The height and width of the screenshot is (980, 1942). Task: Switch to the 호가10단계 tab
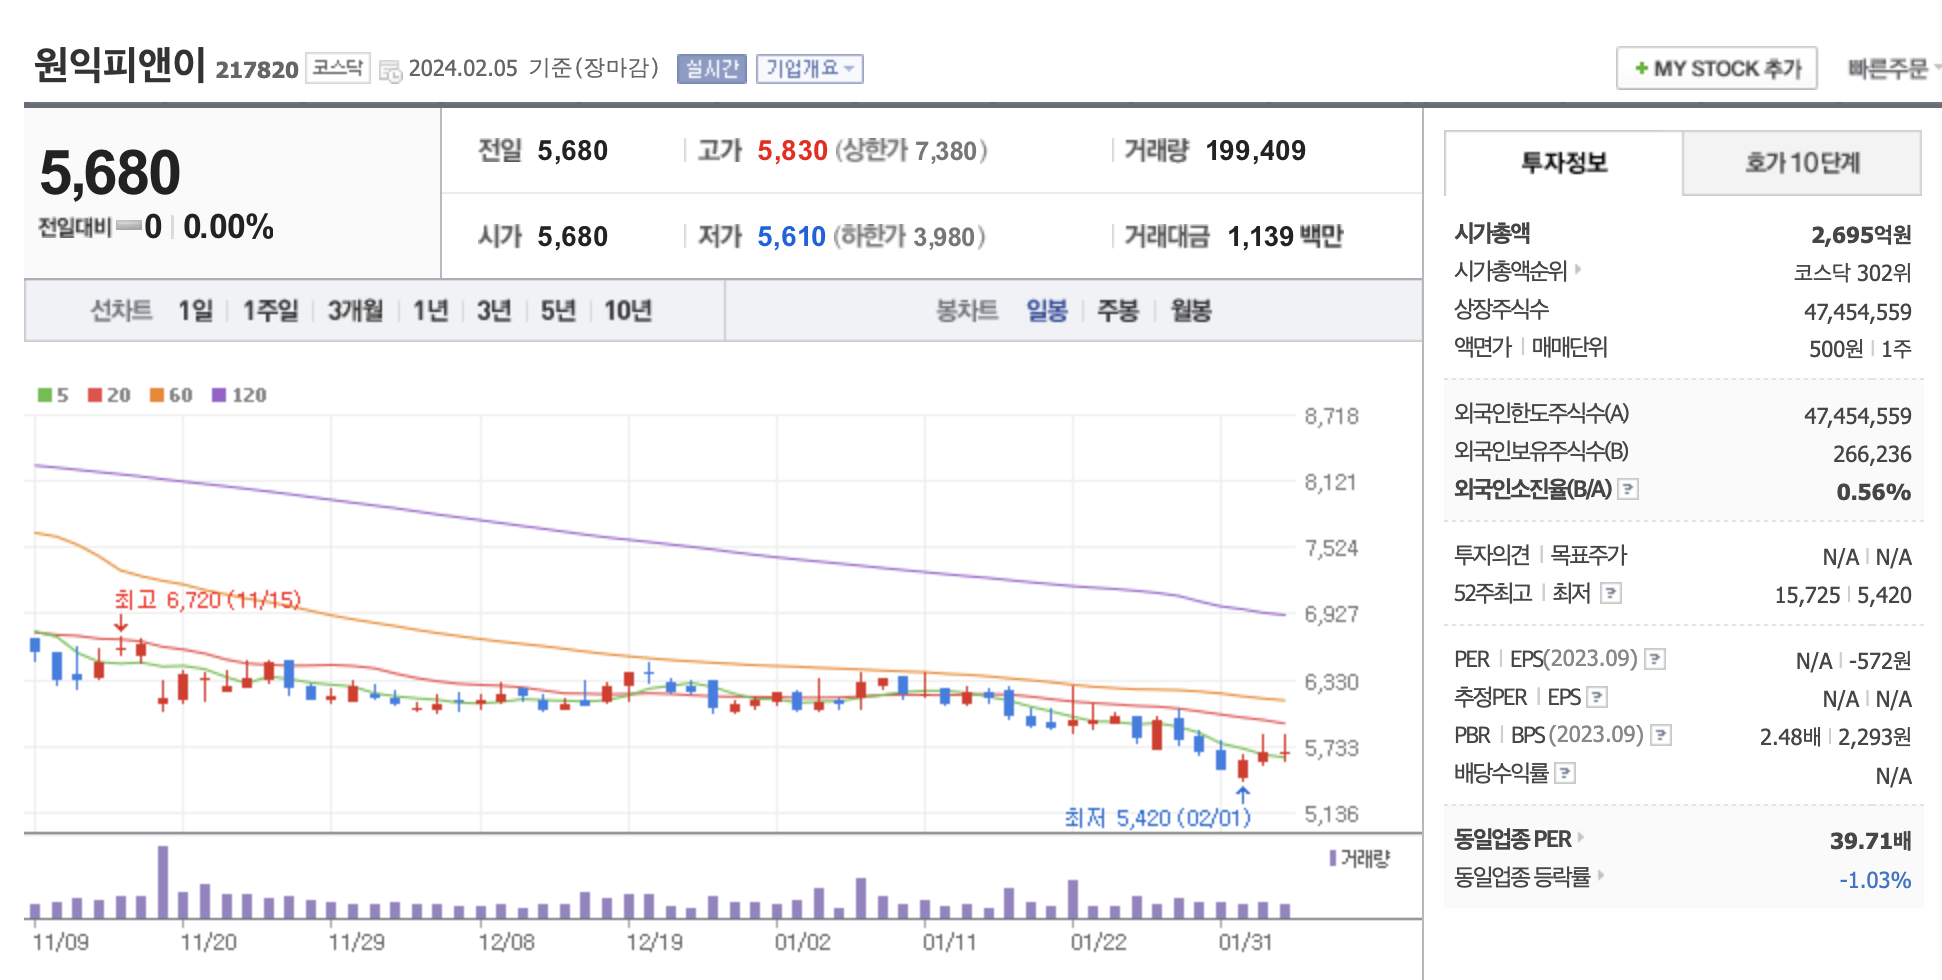(x=1802, y=163)
